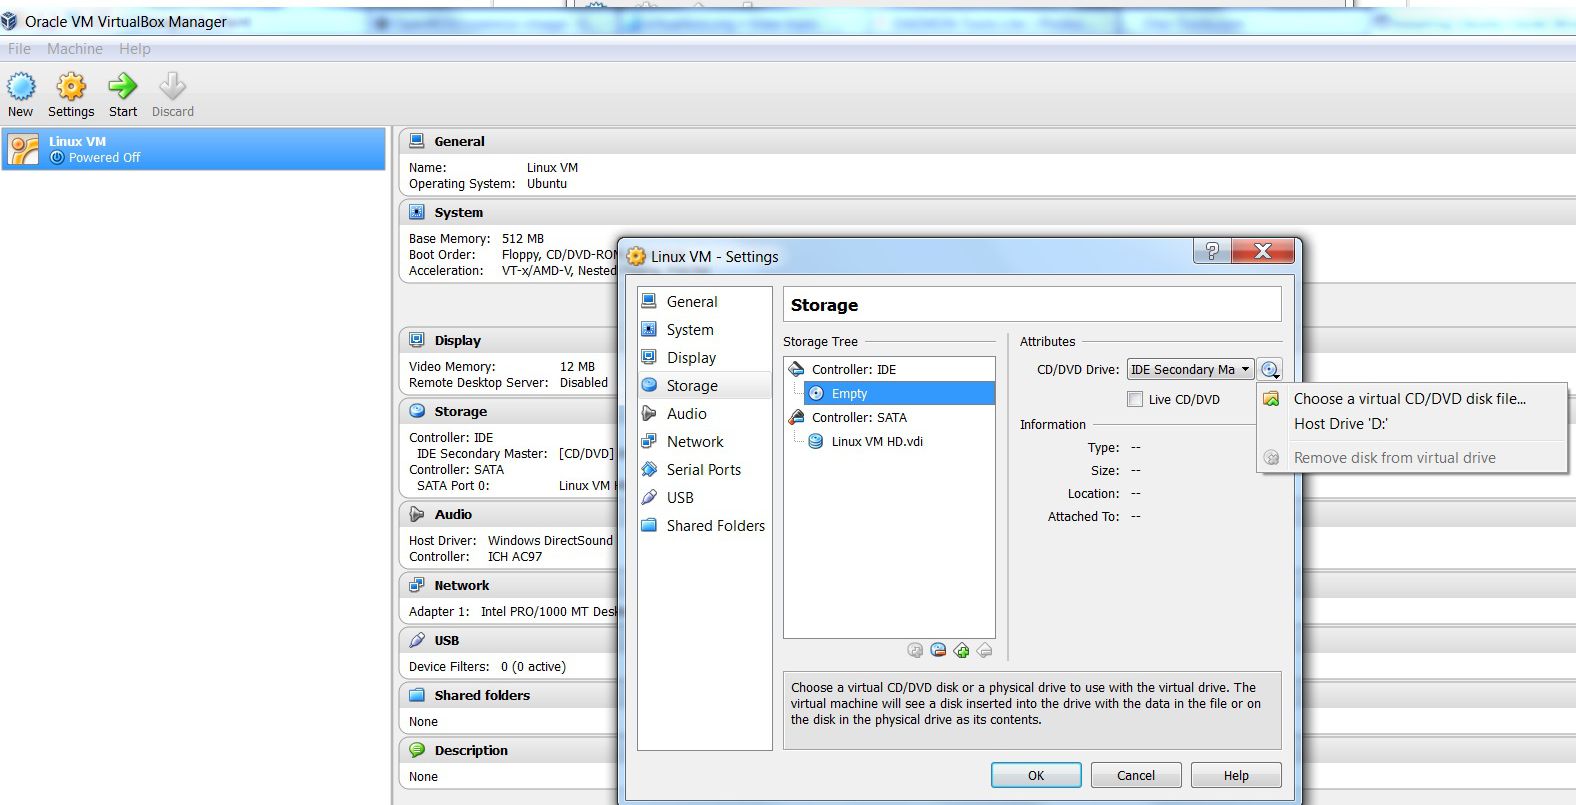Select the Empty optical drive entry
This screenshot has width=1576, height=805.
coord(899,393)
